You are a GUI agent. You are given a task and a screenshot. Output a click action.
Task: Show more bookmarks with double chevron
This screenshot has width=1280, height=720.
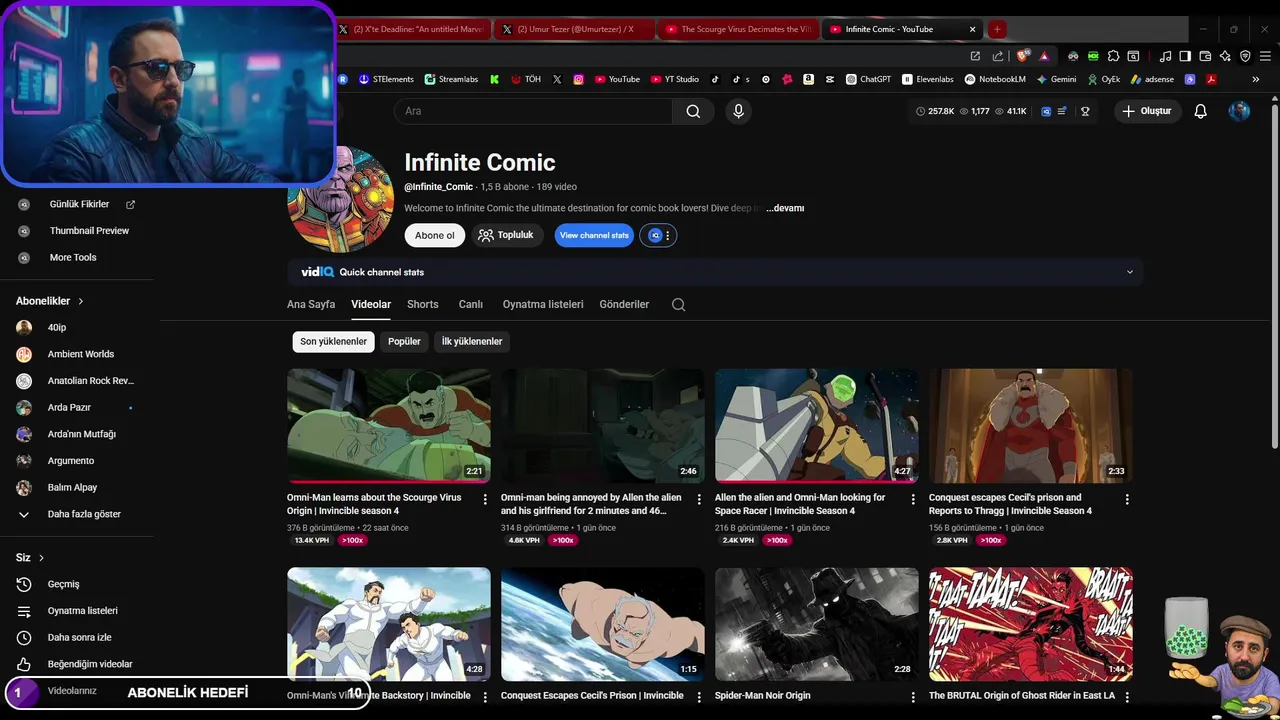click(1256, 79)
